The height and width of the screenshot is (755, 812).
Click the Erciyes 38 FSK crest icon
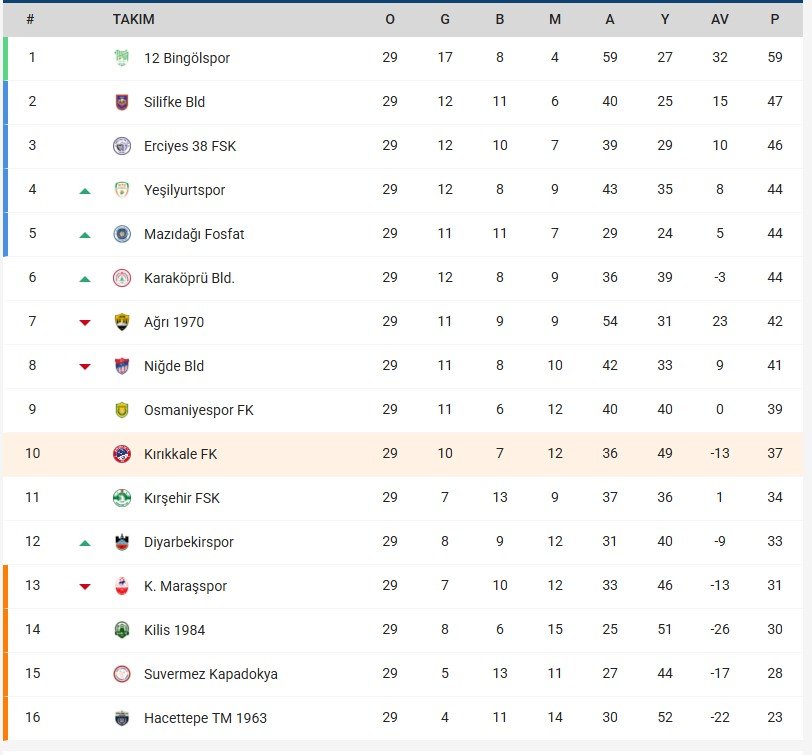tap(122, 146)
